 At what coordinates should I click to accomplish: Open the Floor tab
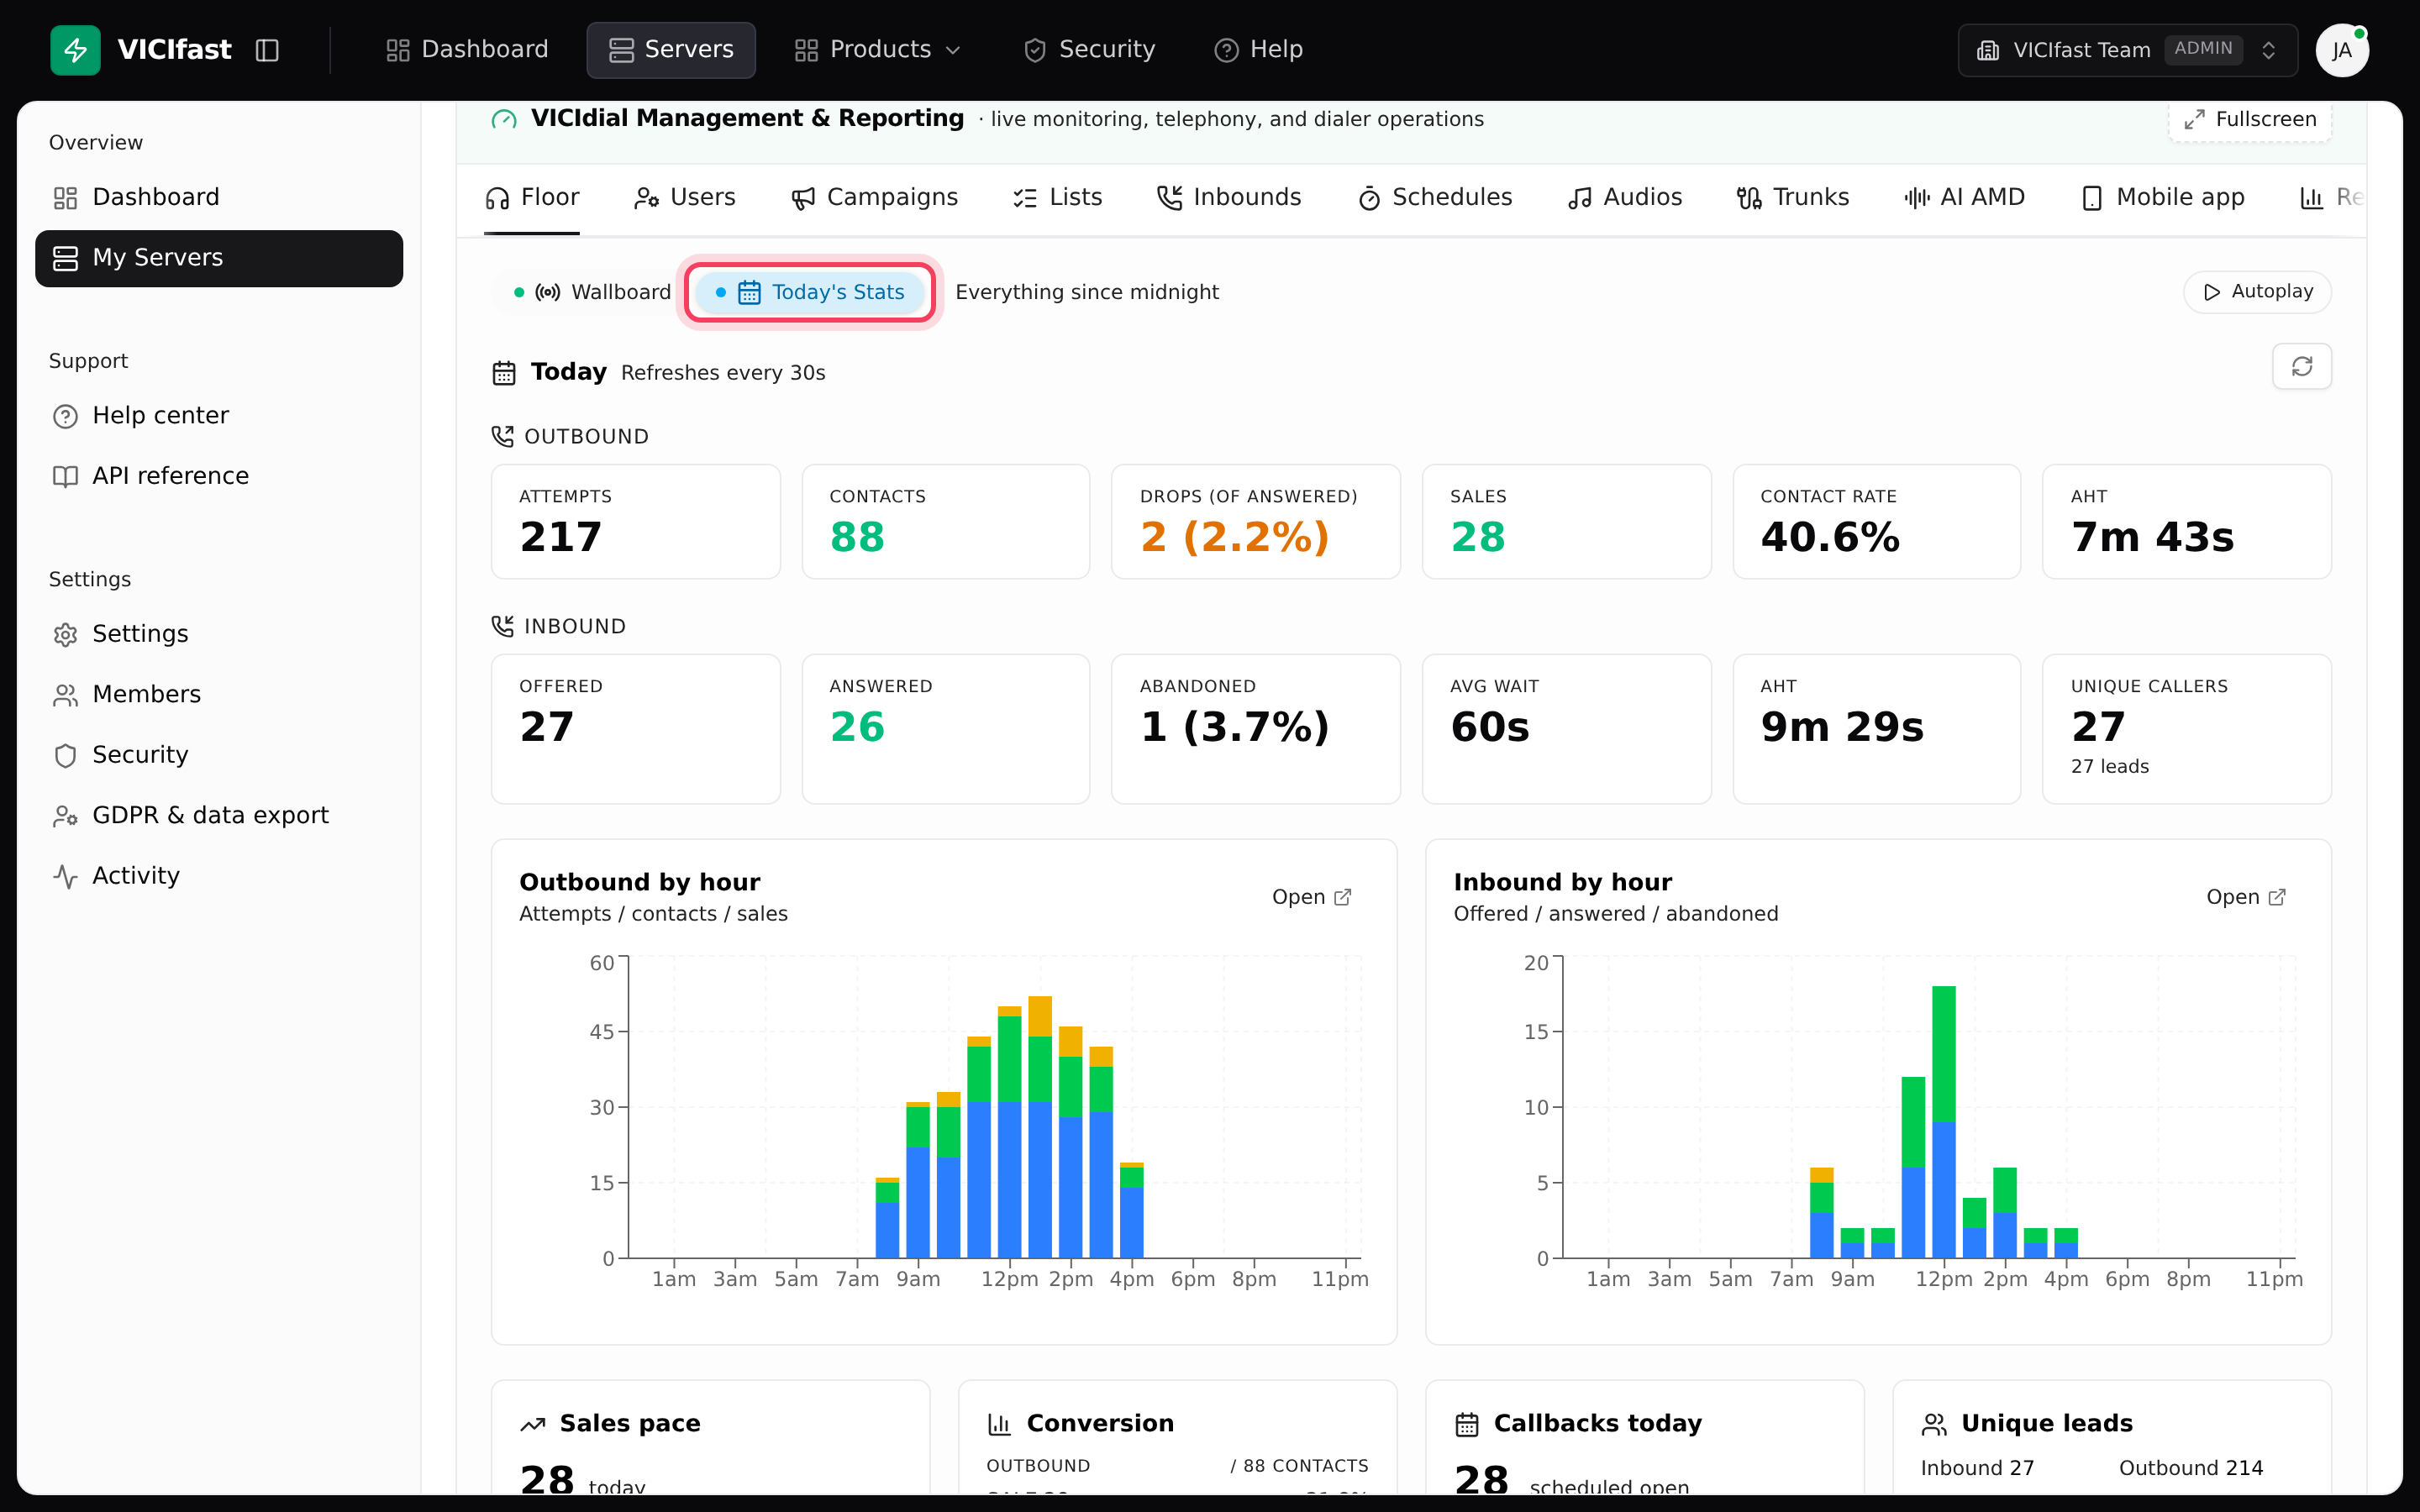(x=532, y=198)
